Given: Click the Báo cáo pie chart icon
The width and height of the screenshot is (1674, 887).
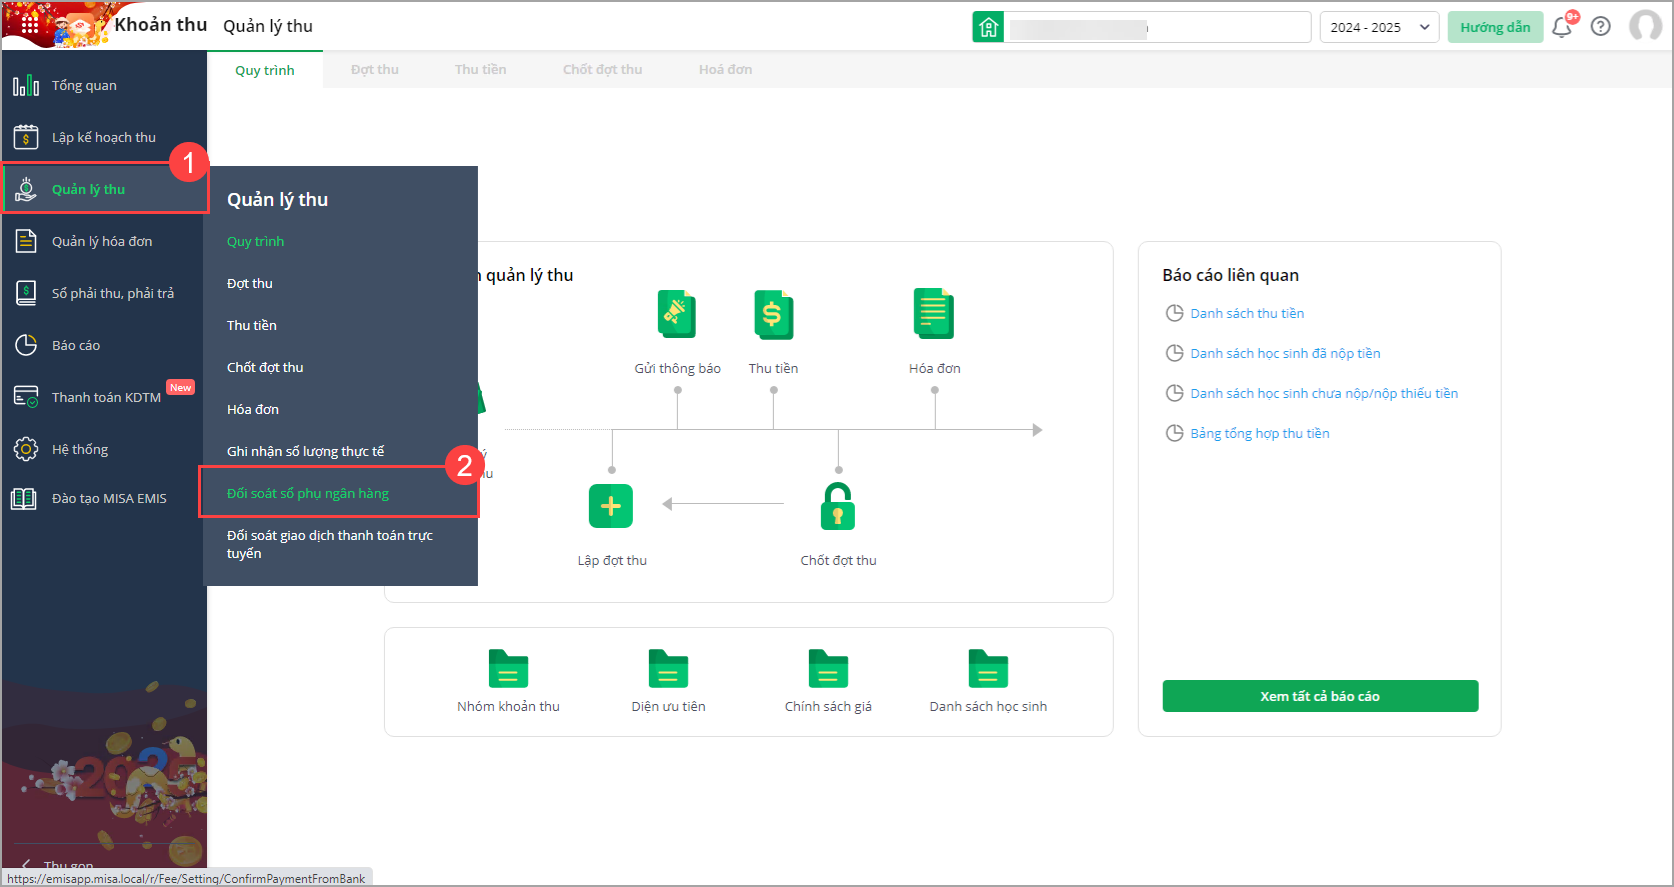Looking at the screenshot, I should click(26, 345).
